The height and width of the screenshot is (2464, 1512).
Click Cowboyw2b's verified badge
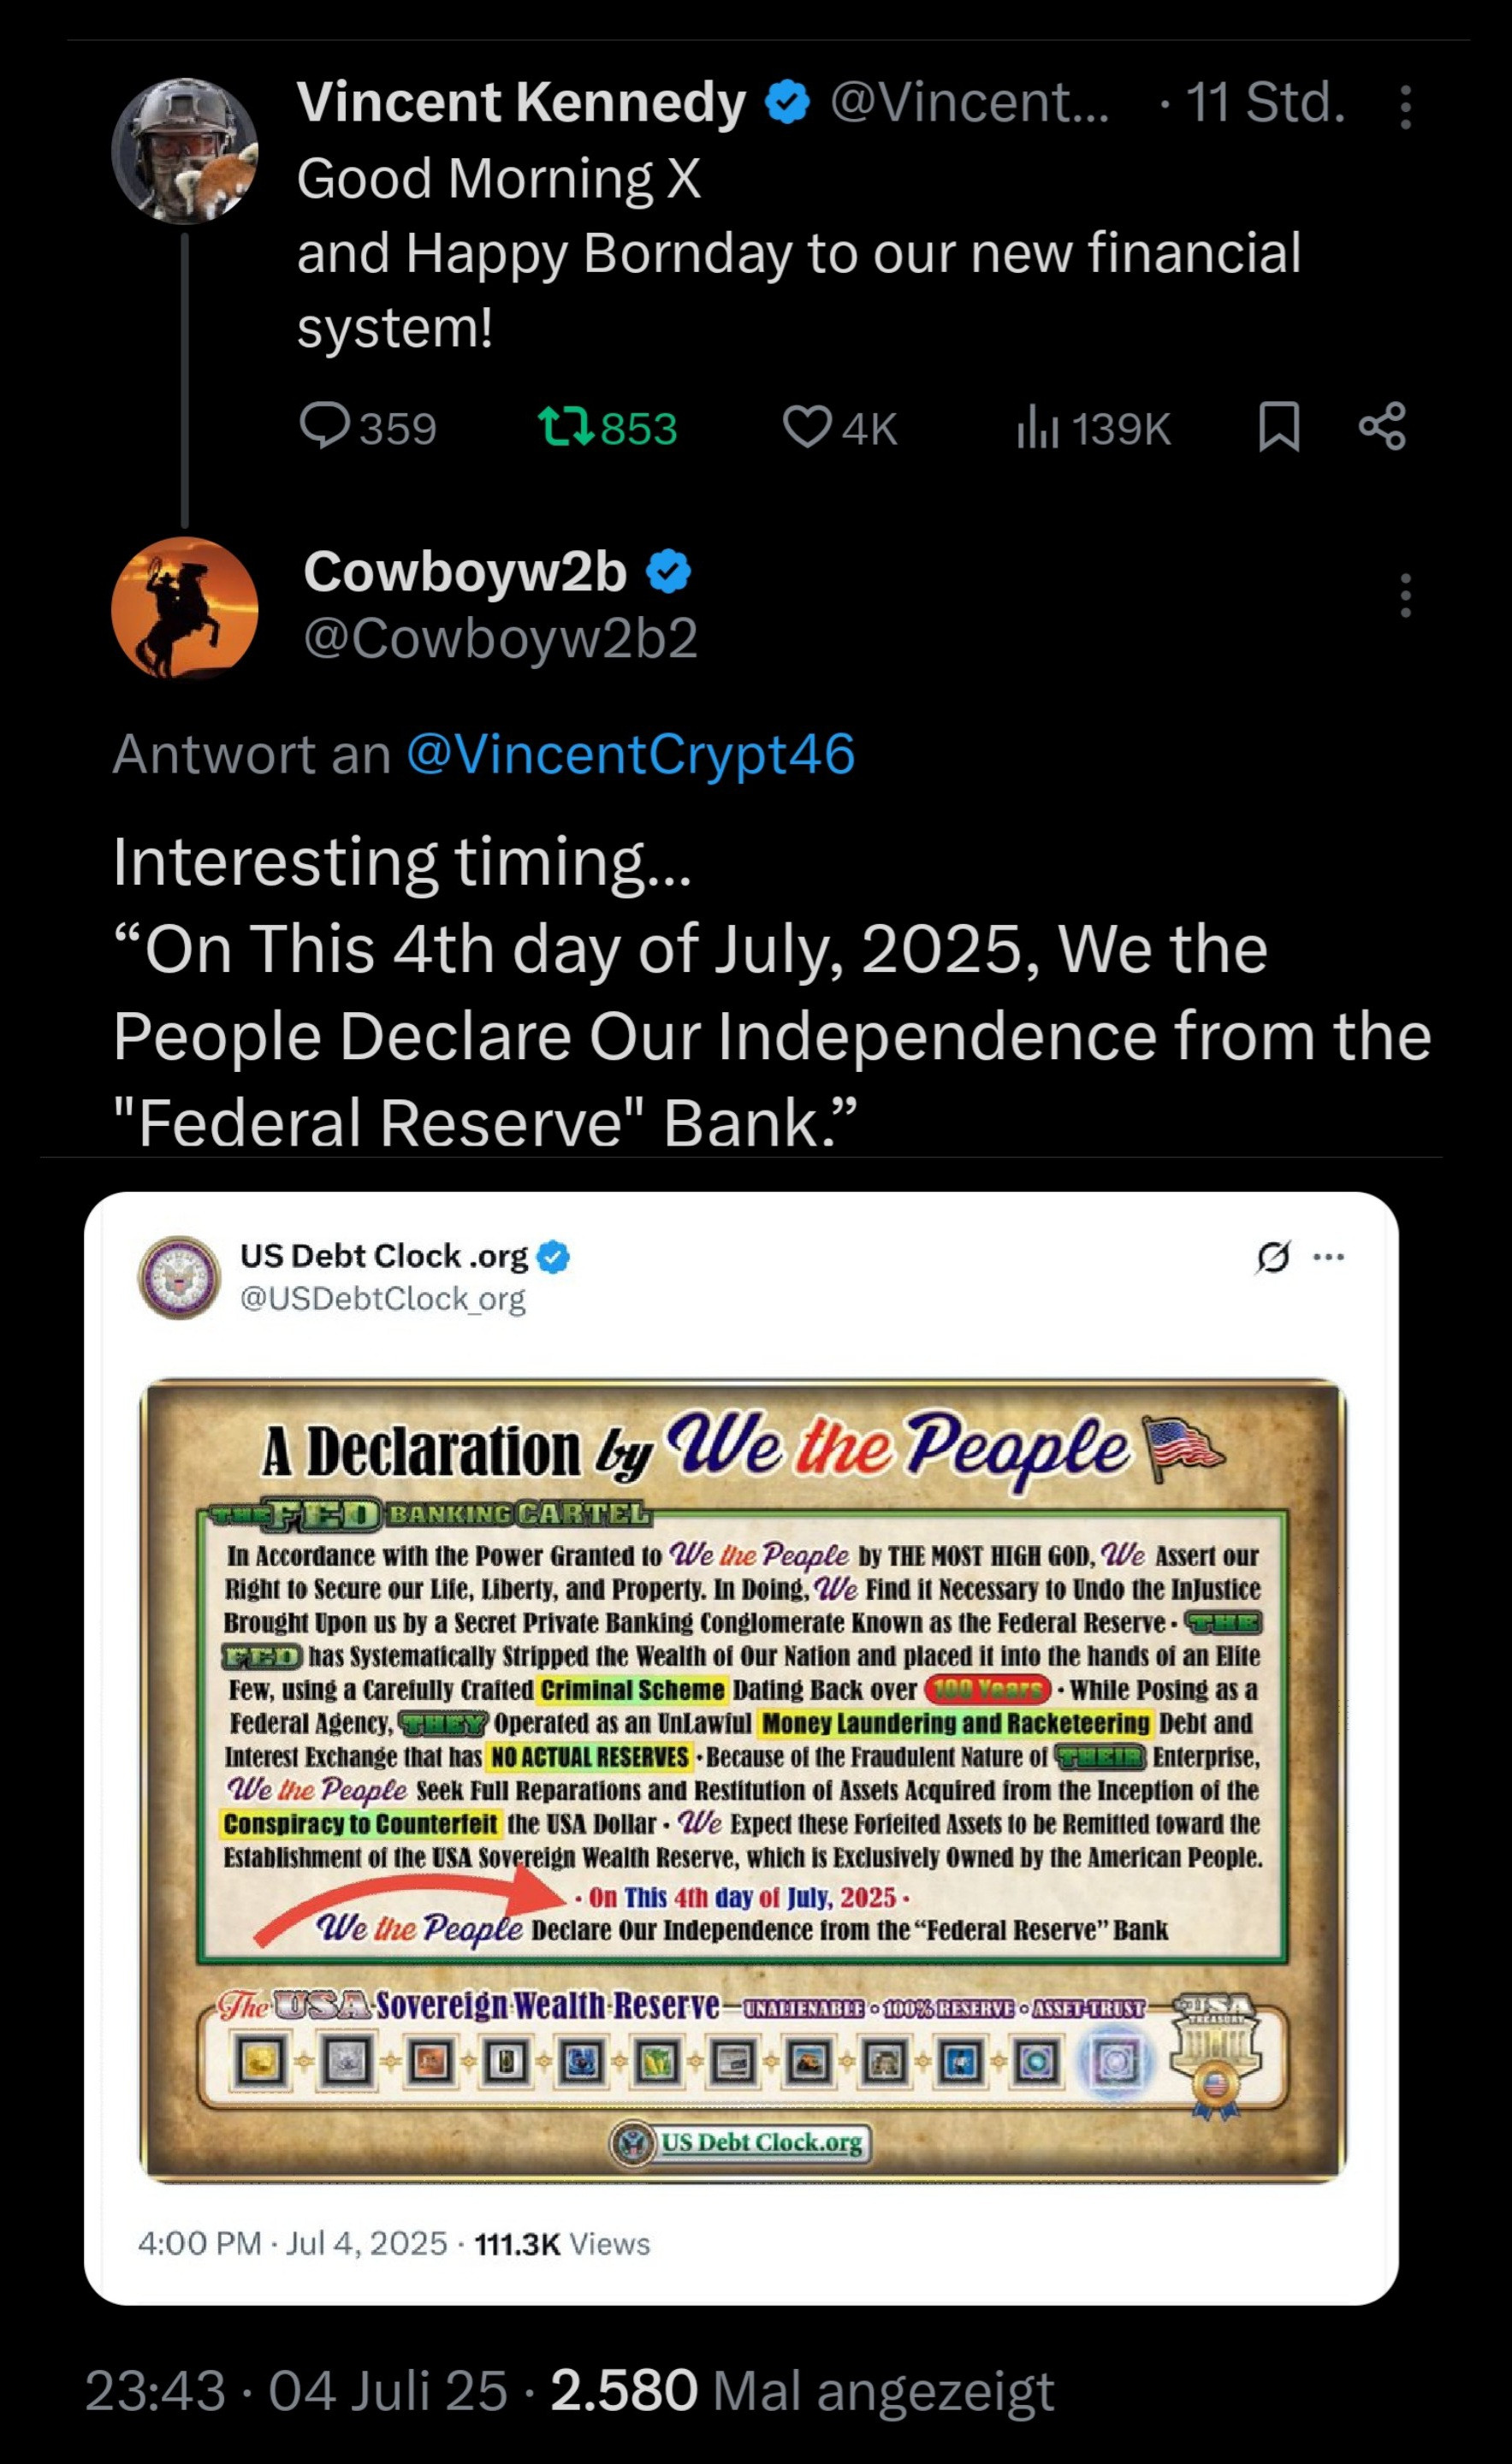coord(668,572)
